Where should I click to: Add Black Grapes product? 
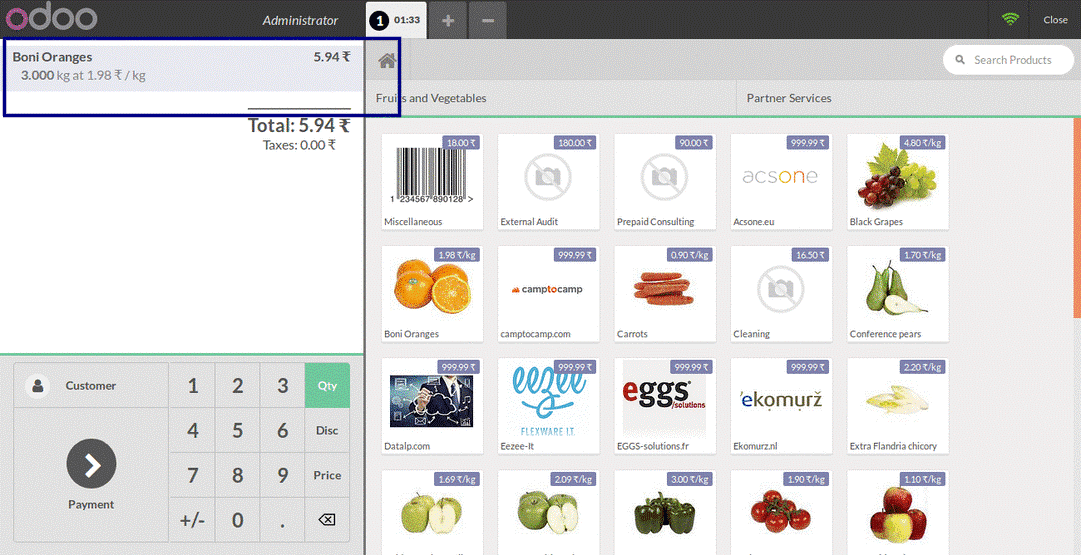[898, 181]
